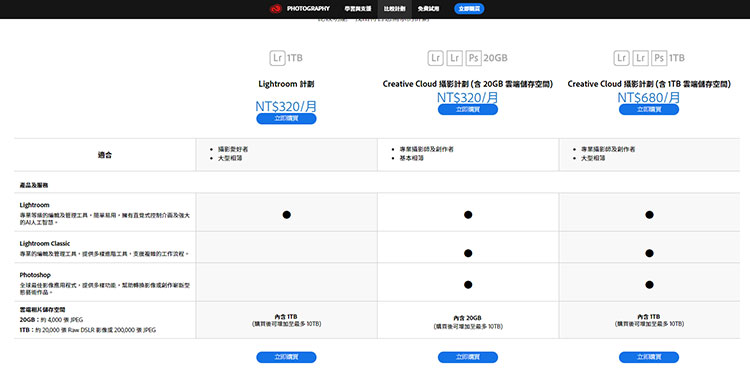Click the first Lr icon of 20GB plan
Viewport: 750px width, 387px height.
(435, 58)
